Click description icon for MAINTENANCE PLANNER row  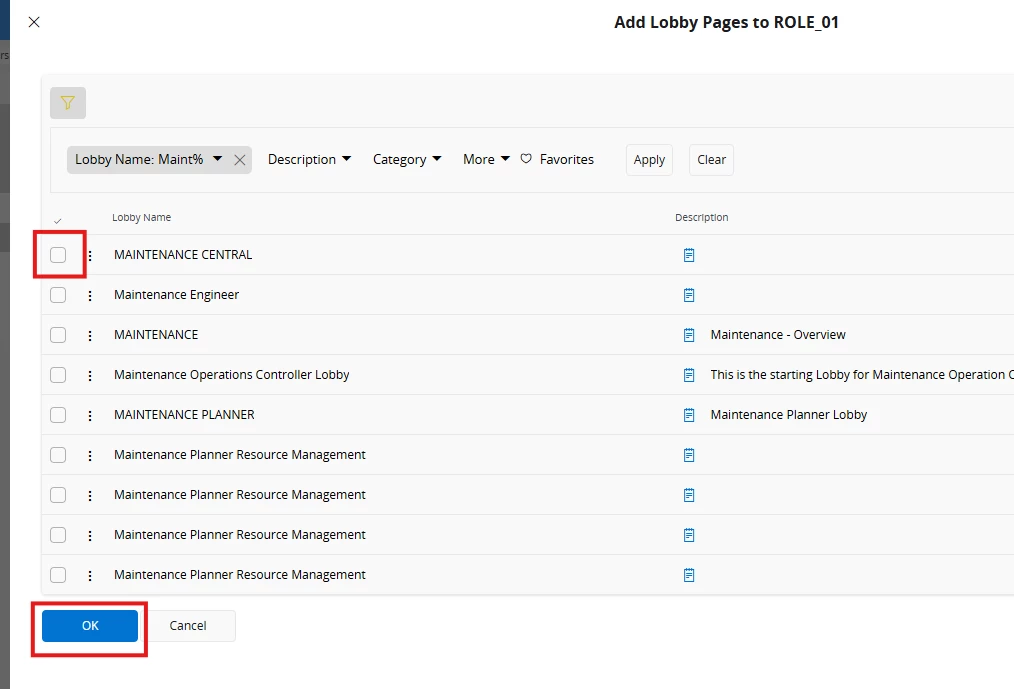(x=689, y=415)
